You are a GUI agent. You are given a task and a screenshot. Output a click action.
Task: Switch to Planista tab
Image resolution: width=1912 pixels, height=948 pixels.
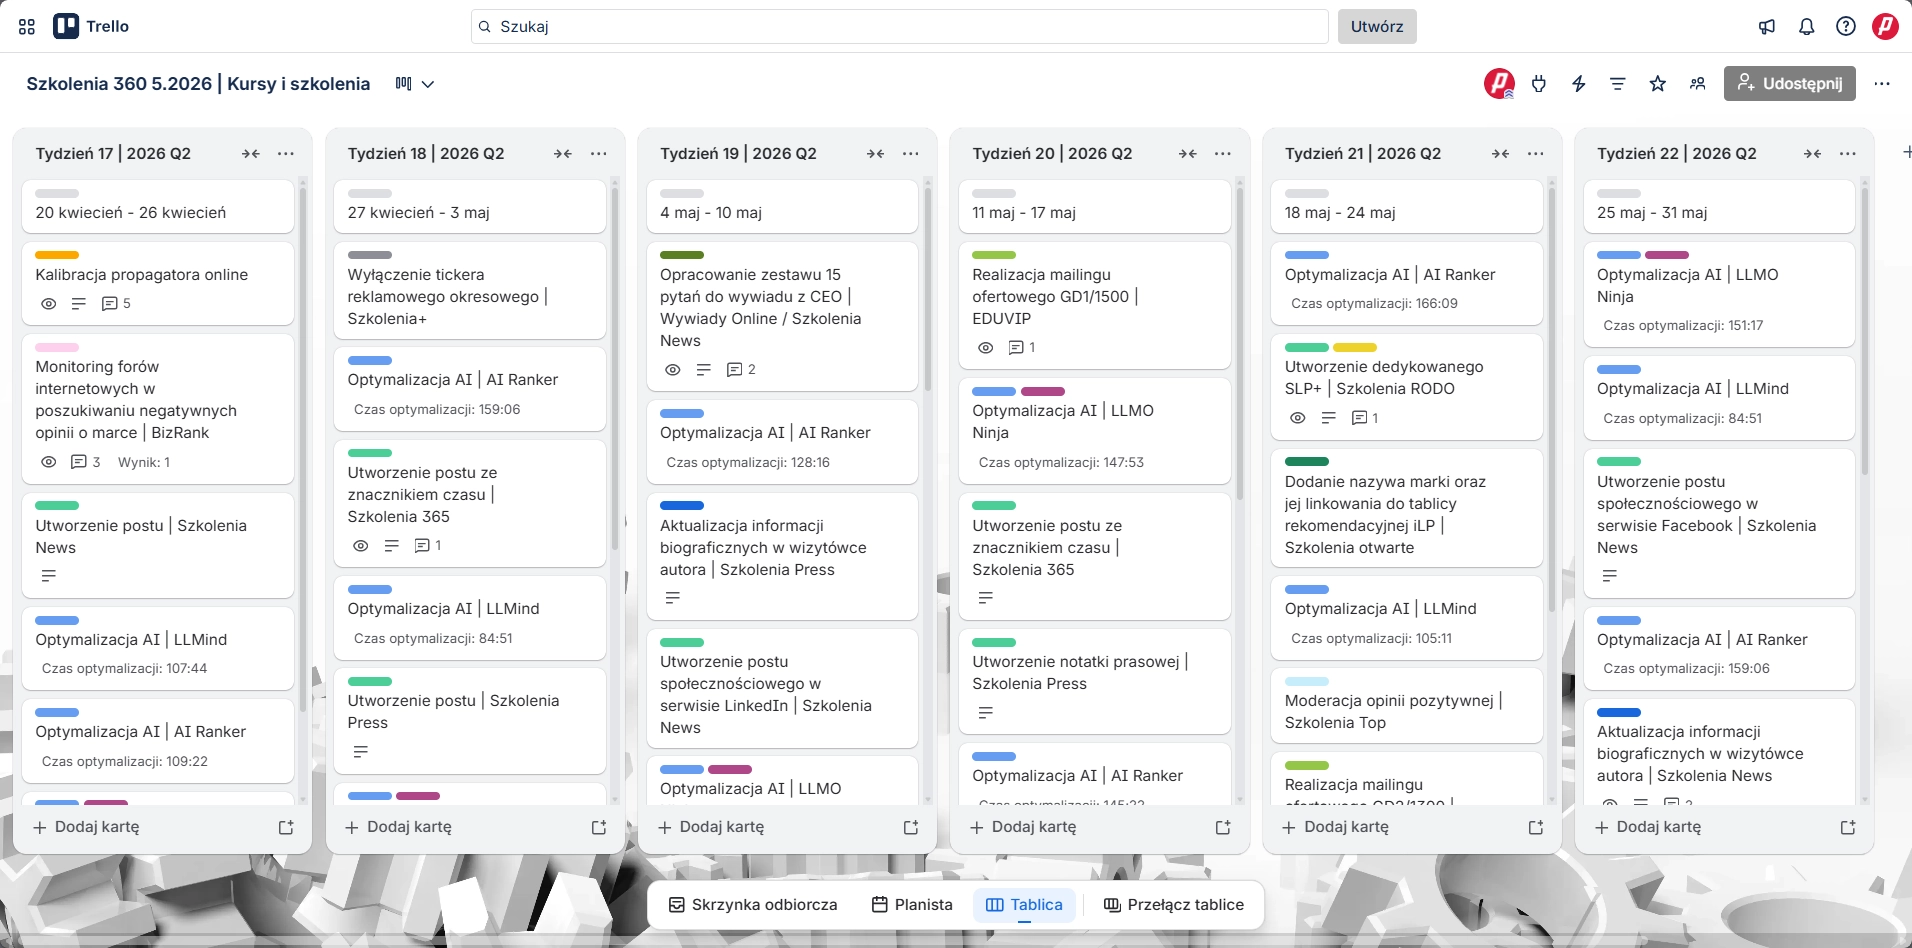coord(912,905)
